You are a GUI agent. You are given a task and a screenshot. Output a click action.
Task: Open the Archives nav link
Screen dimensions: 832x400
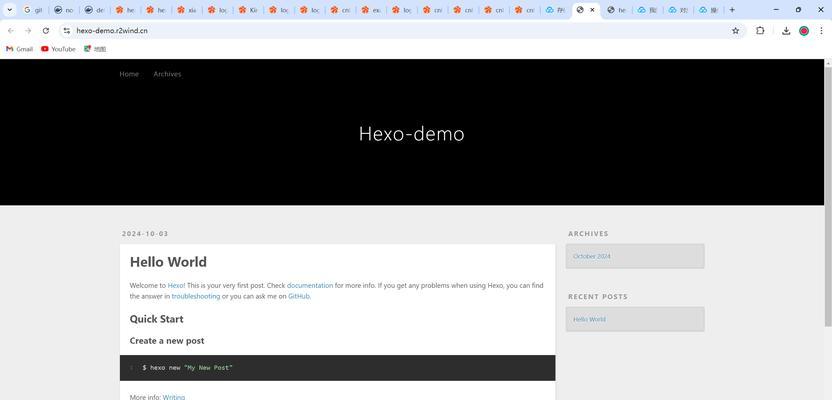pos(167,74)
